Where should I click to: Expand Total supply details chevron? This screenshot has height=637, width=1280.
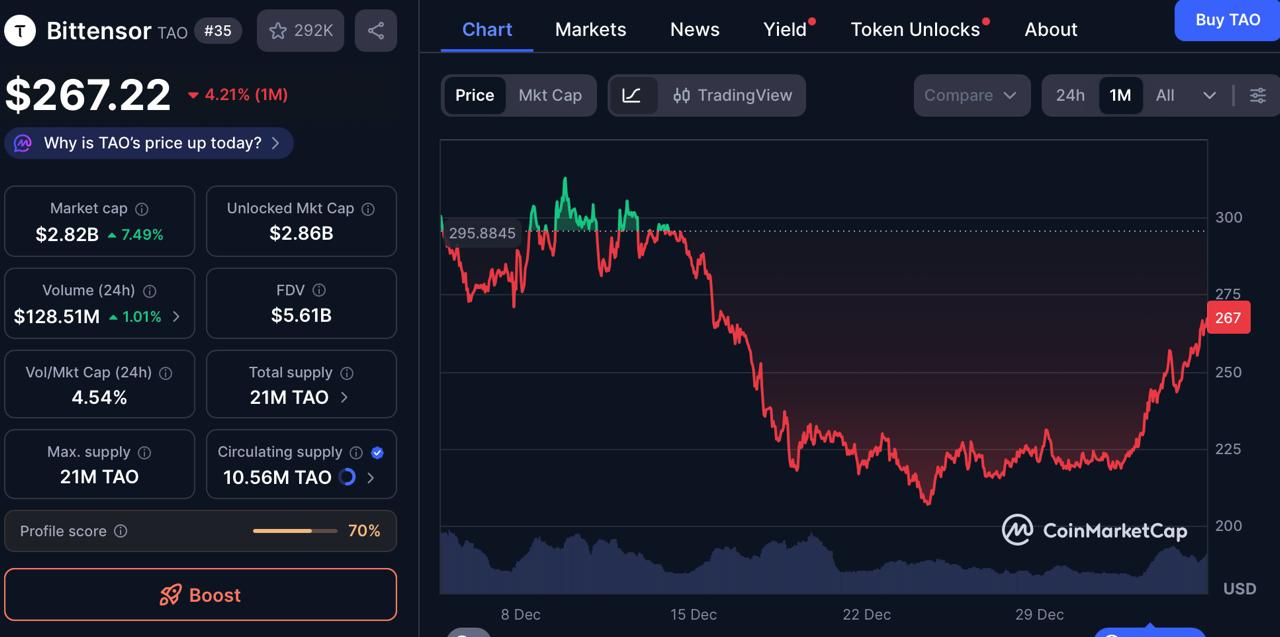(343, 397)
